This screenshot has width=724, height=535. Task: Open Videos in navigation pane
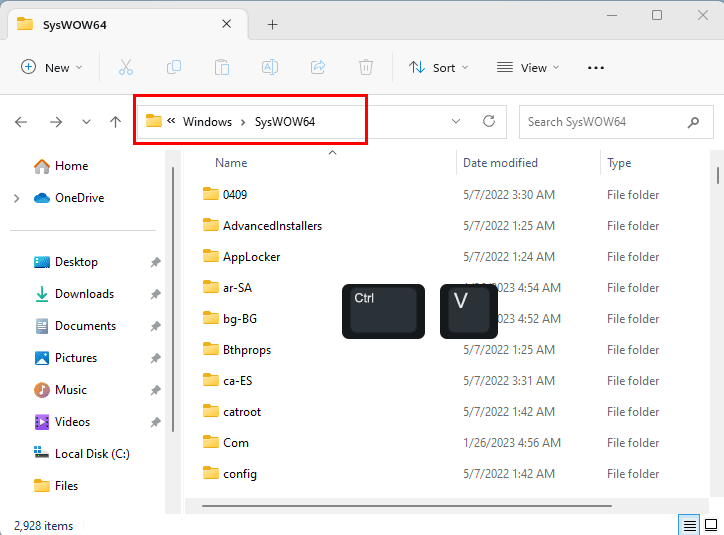(72, 422)
